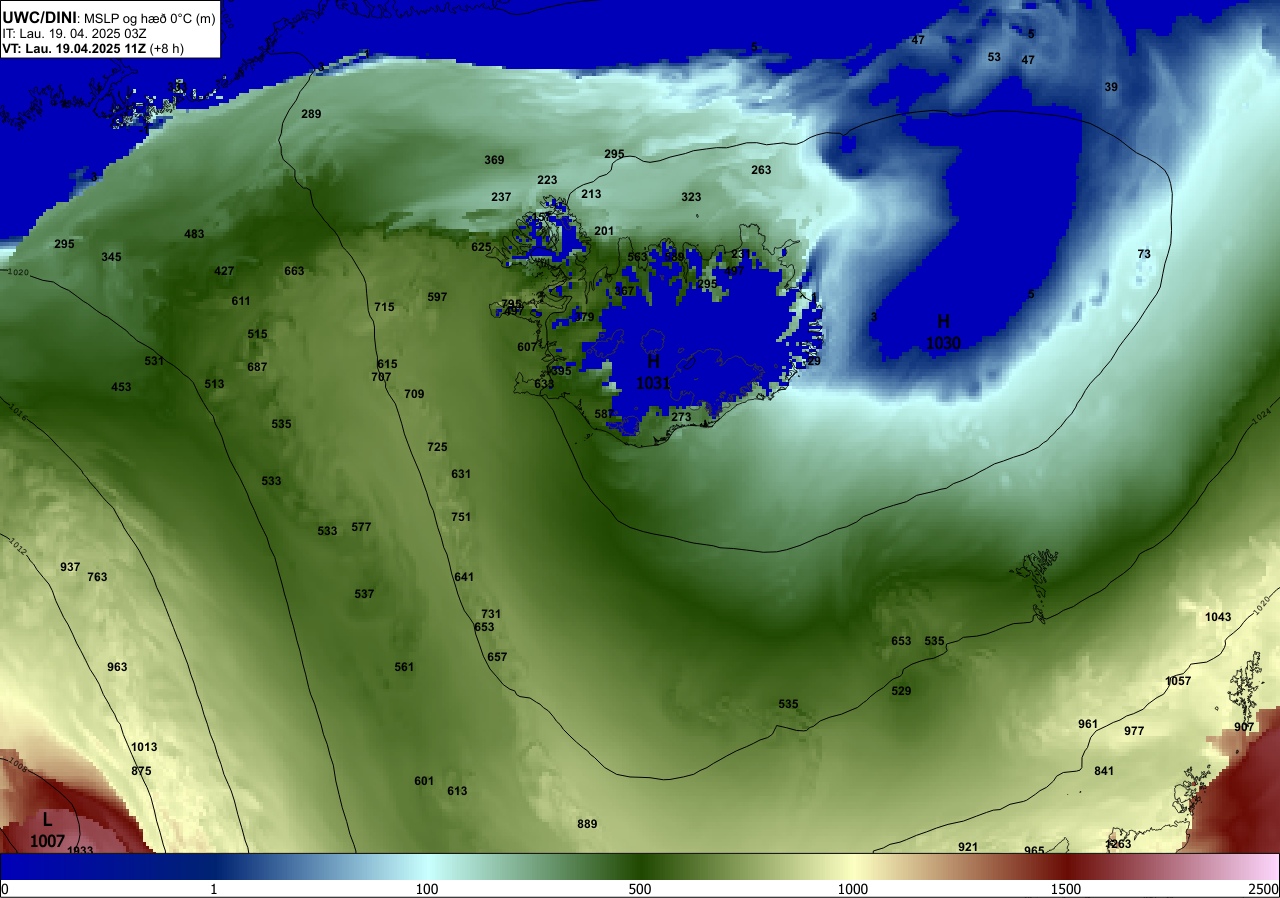Select the 663 height value
1280x898 pixels.
tap(294, 271)
